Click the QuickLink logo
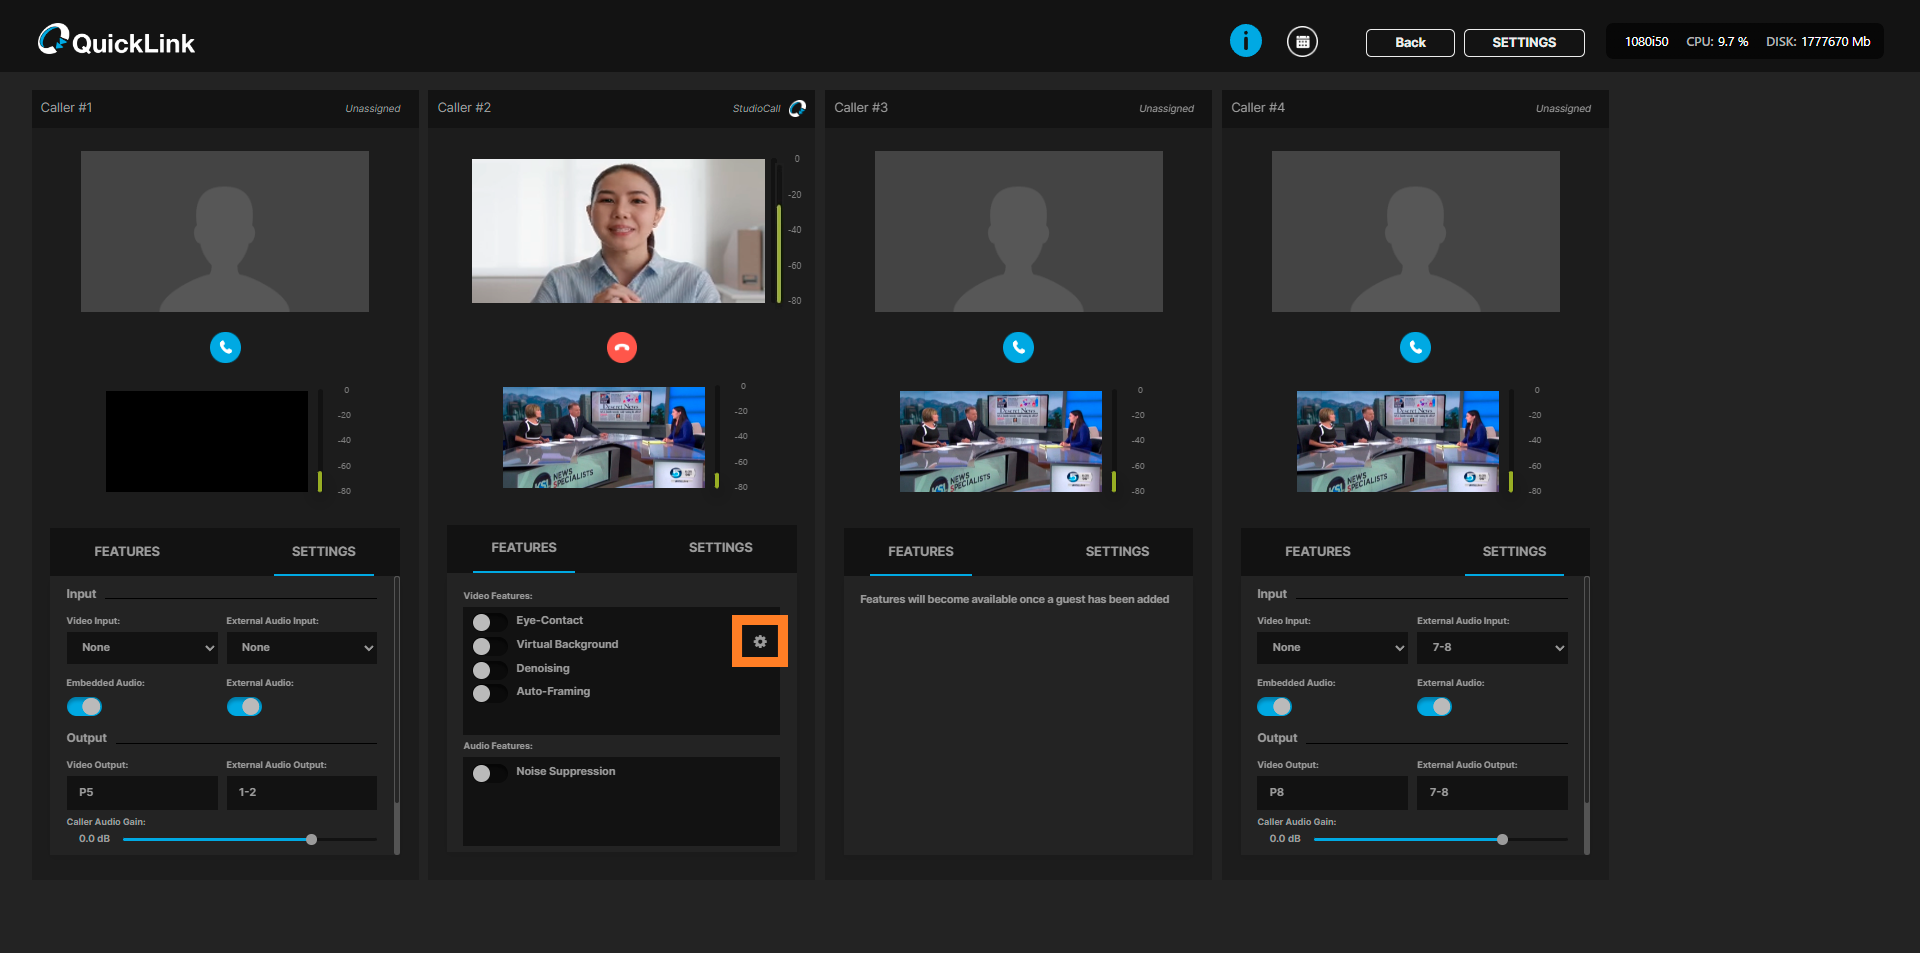Image resolution: width=1920 pixels, height=953 pixels. 116,41
